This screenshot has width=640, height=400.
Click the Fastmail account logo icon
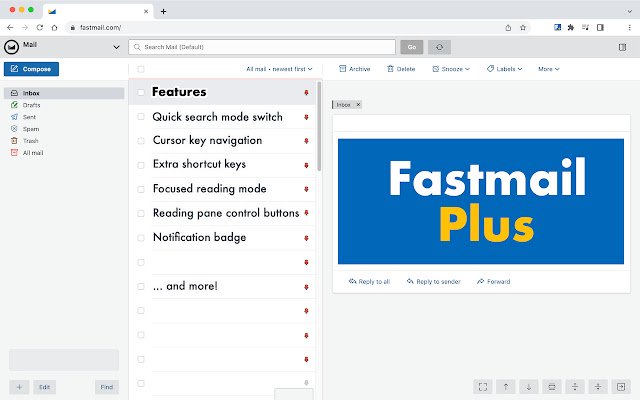click(11, 47)
